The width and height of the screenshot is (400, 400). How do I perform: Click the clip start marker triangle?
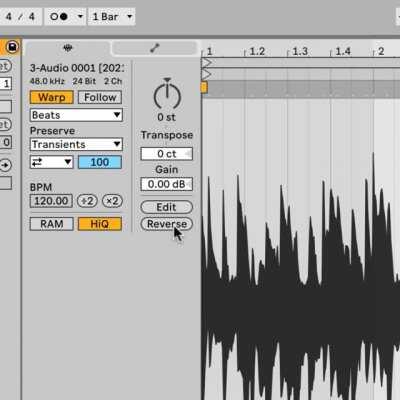(x=206, y=63)
